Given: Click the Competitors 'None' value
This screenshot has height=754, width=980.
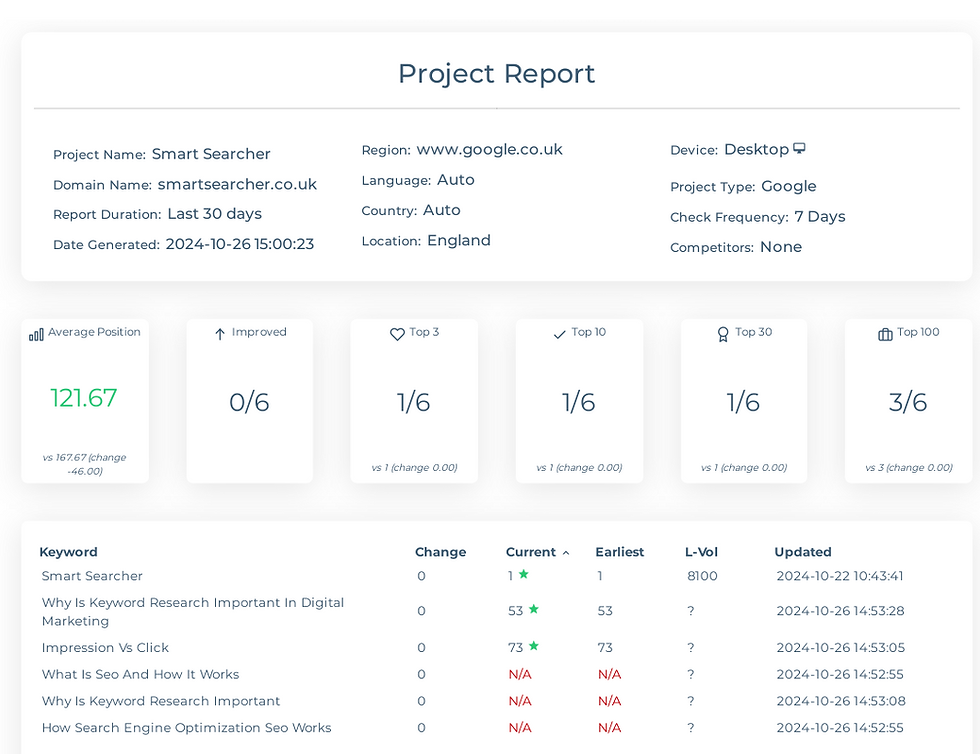Looking at the screenshot, I should (781, 247).
